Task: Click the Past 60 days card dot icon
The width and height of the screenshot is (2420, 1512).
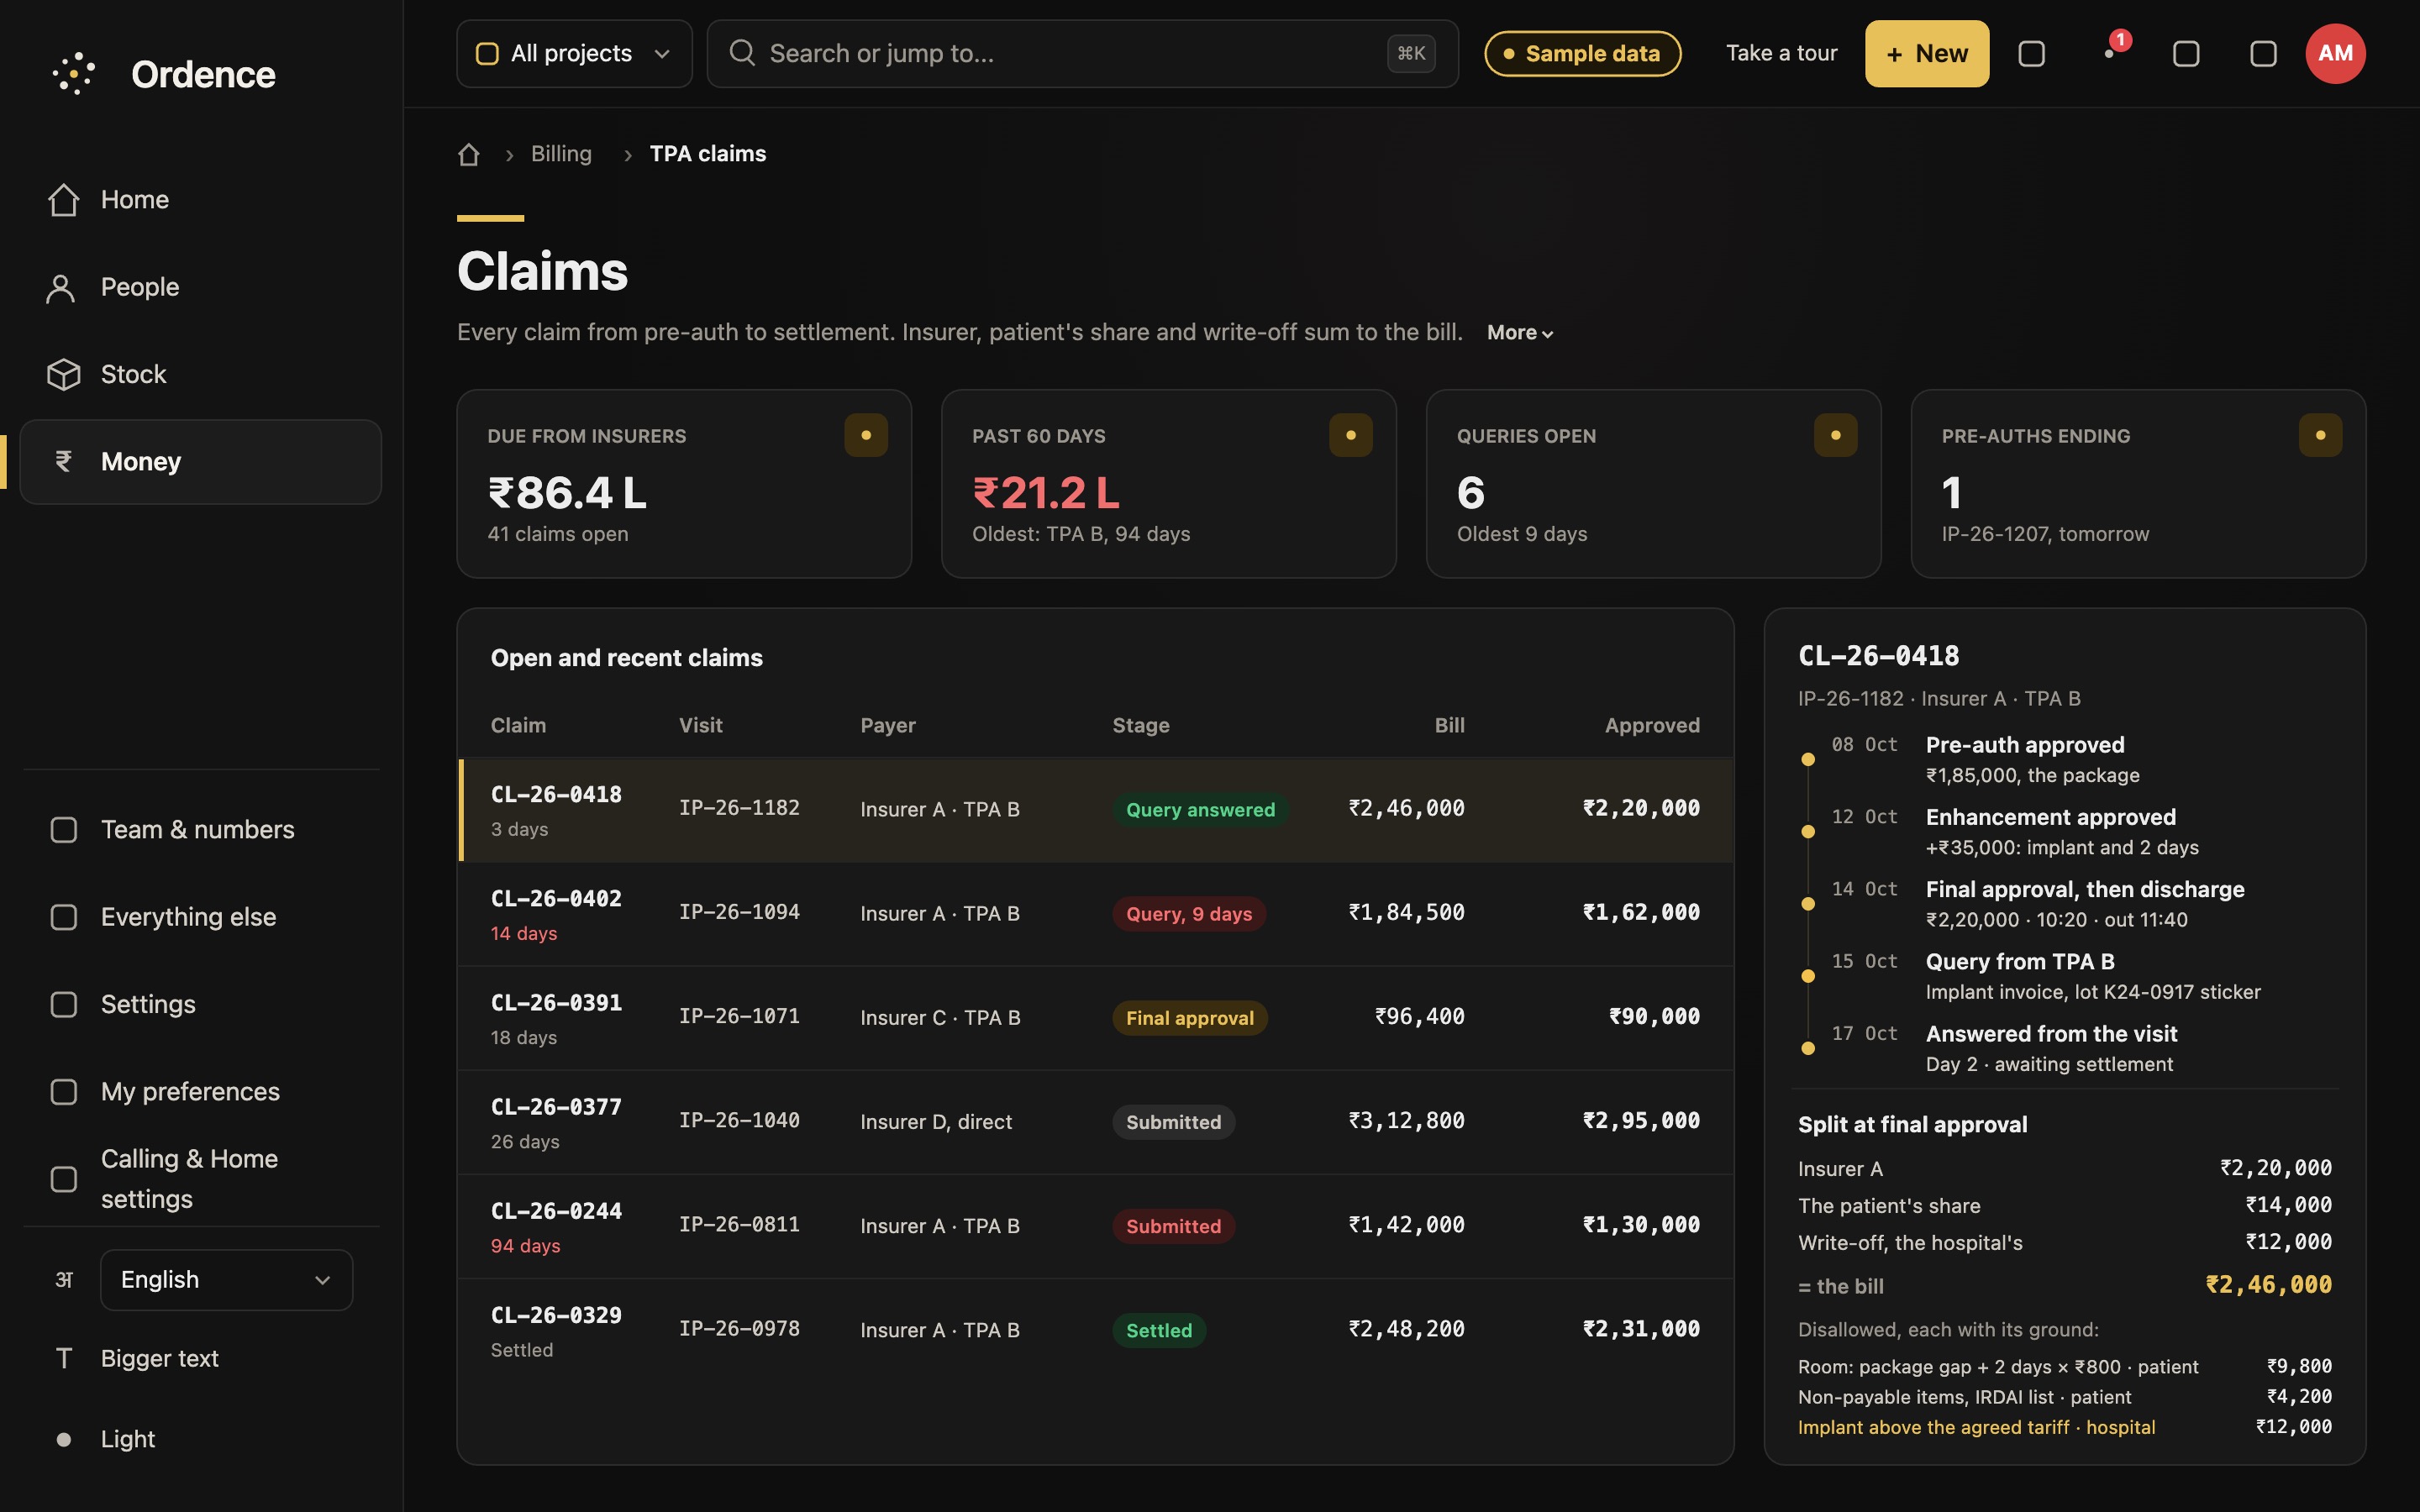Action: [1350, 435]
